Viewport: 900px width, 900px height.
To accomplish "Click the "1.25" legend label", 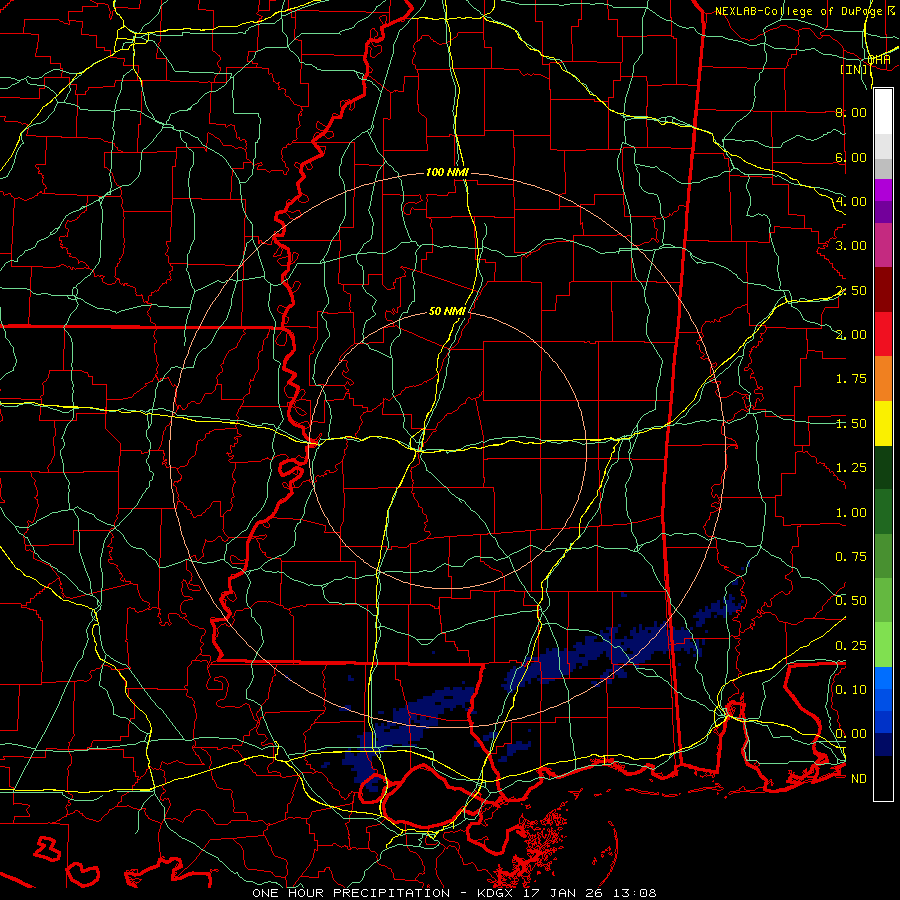I will (x=851, y=468).
